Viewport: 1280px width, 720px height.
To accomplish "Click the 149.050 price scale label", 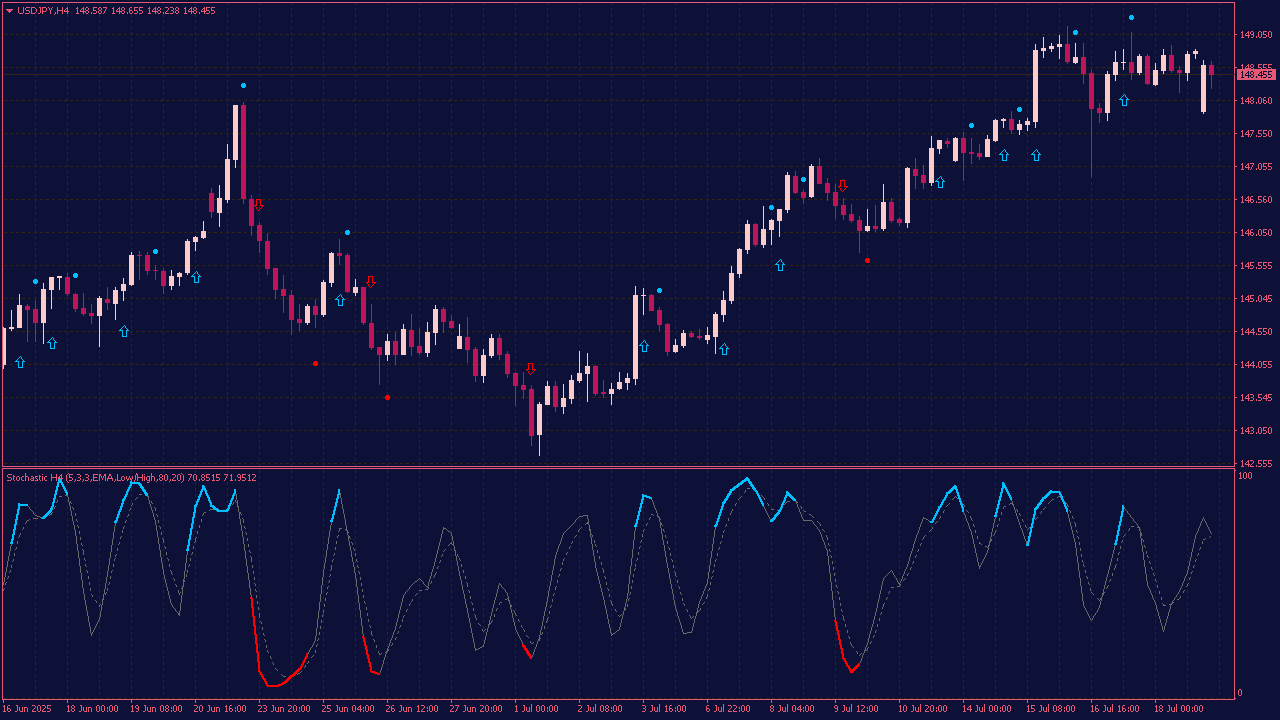I will [x=1256, y=35].
